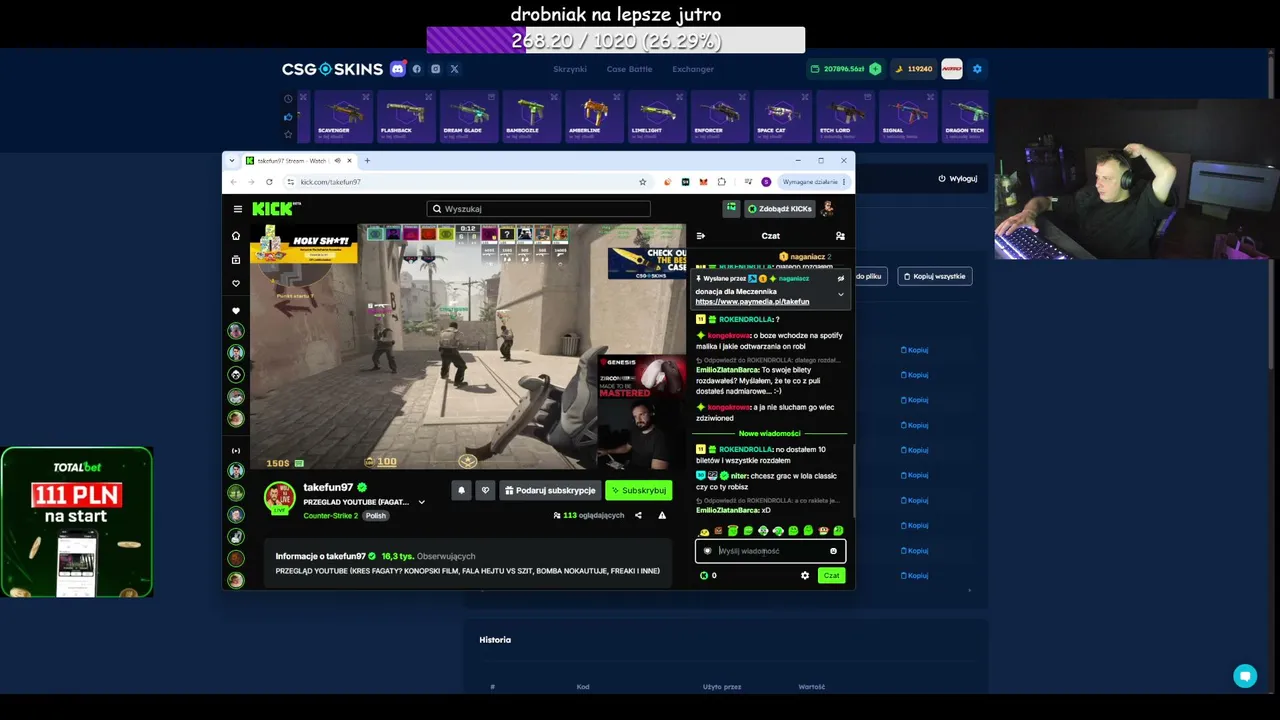Click the Kick leaderboard icon near Zdobądź KICKs
This screenshot has height=720, width=1280.
(731, 208)
